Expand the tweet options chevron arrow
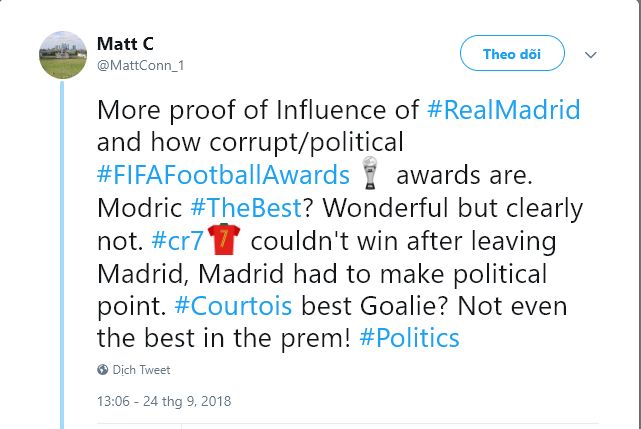Screen dimensions: 641x429 pos(590,54)
